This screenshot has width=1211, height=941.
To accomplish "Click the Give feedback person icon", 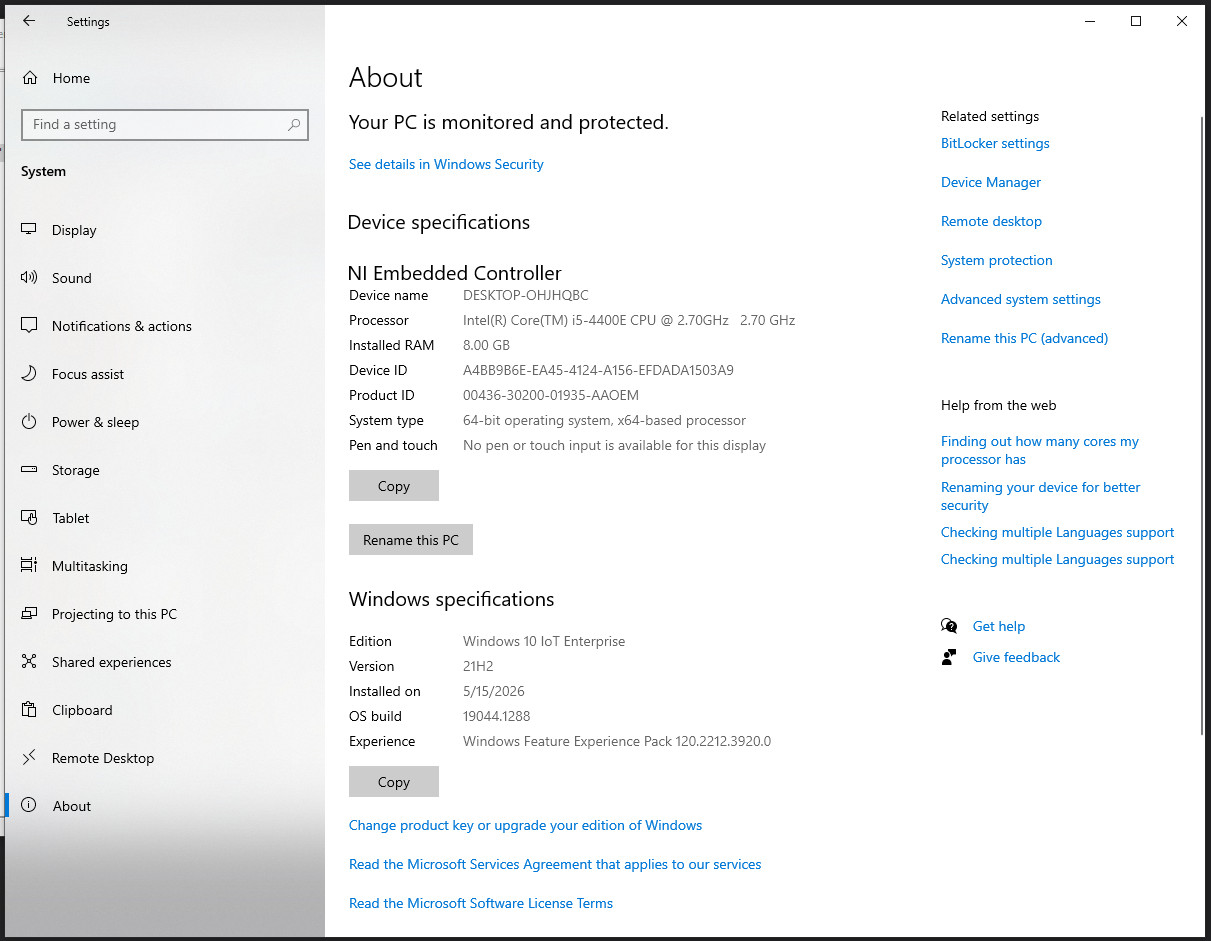I will [949, 657].
